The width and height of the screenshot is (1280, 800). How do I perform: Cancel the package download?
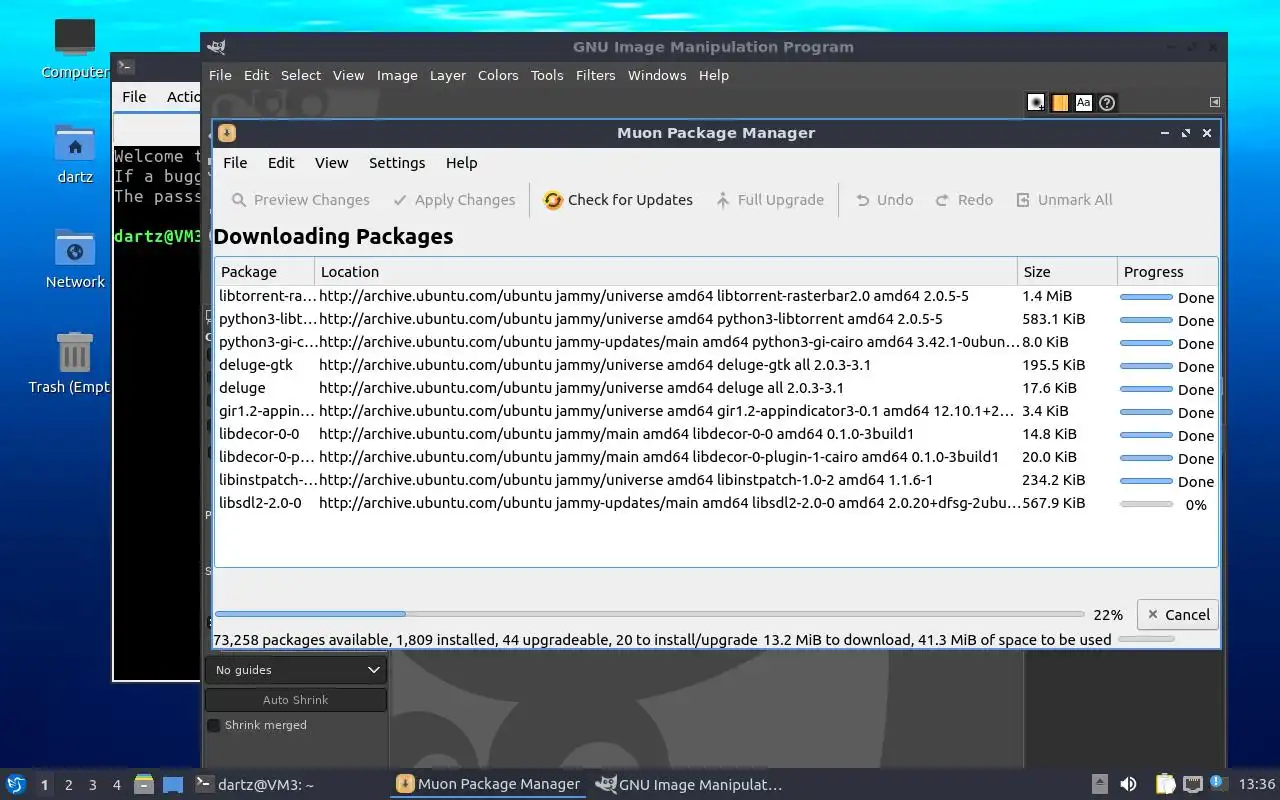coord(1177,615)
